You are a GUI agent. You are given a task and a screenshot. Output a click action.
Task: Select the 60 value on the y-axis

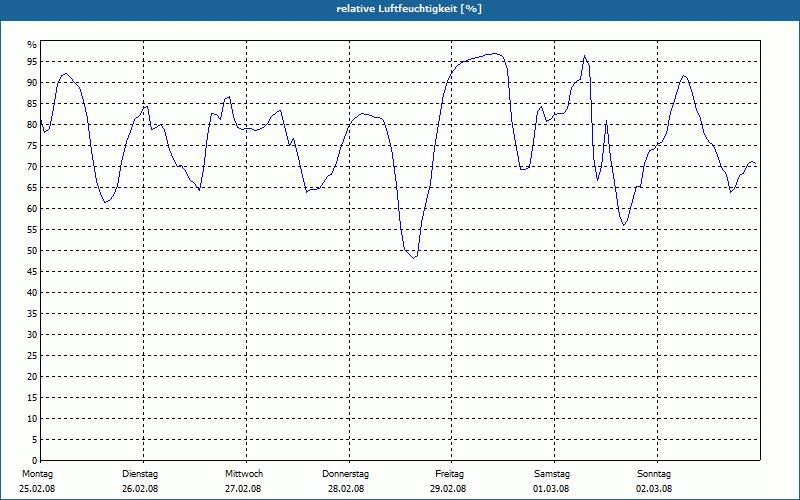click(32, 209)
